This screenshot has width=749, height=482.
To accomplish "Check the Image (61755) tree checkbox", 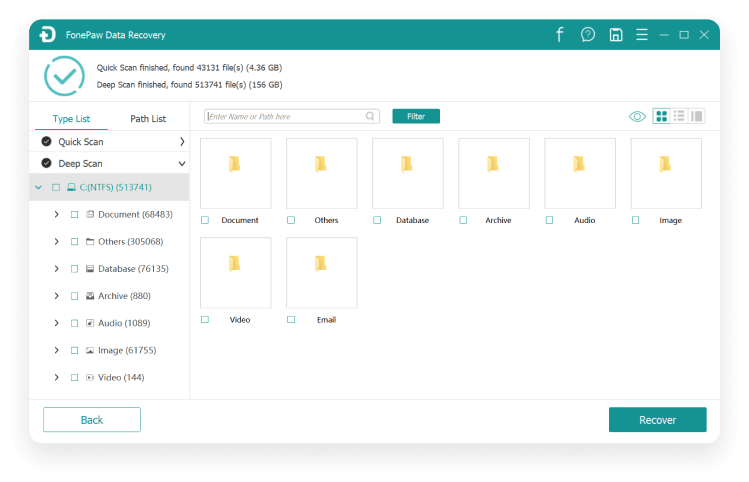I will tap(75, 350).
